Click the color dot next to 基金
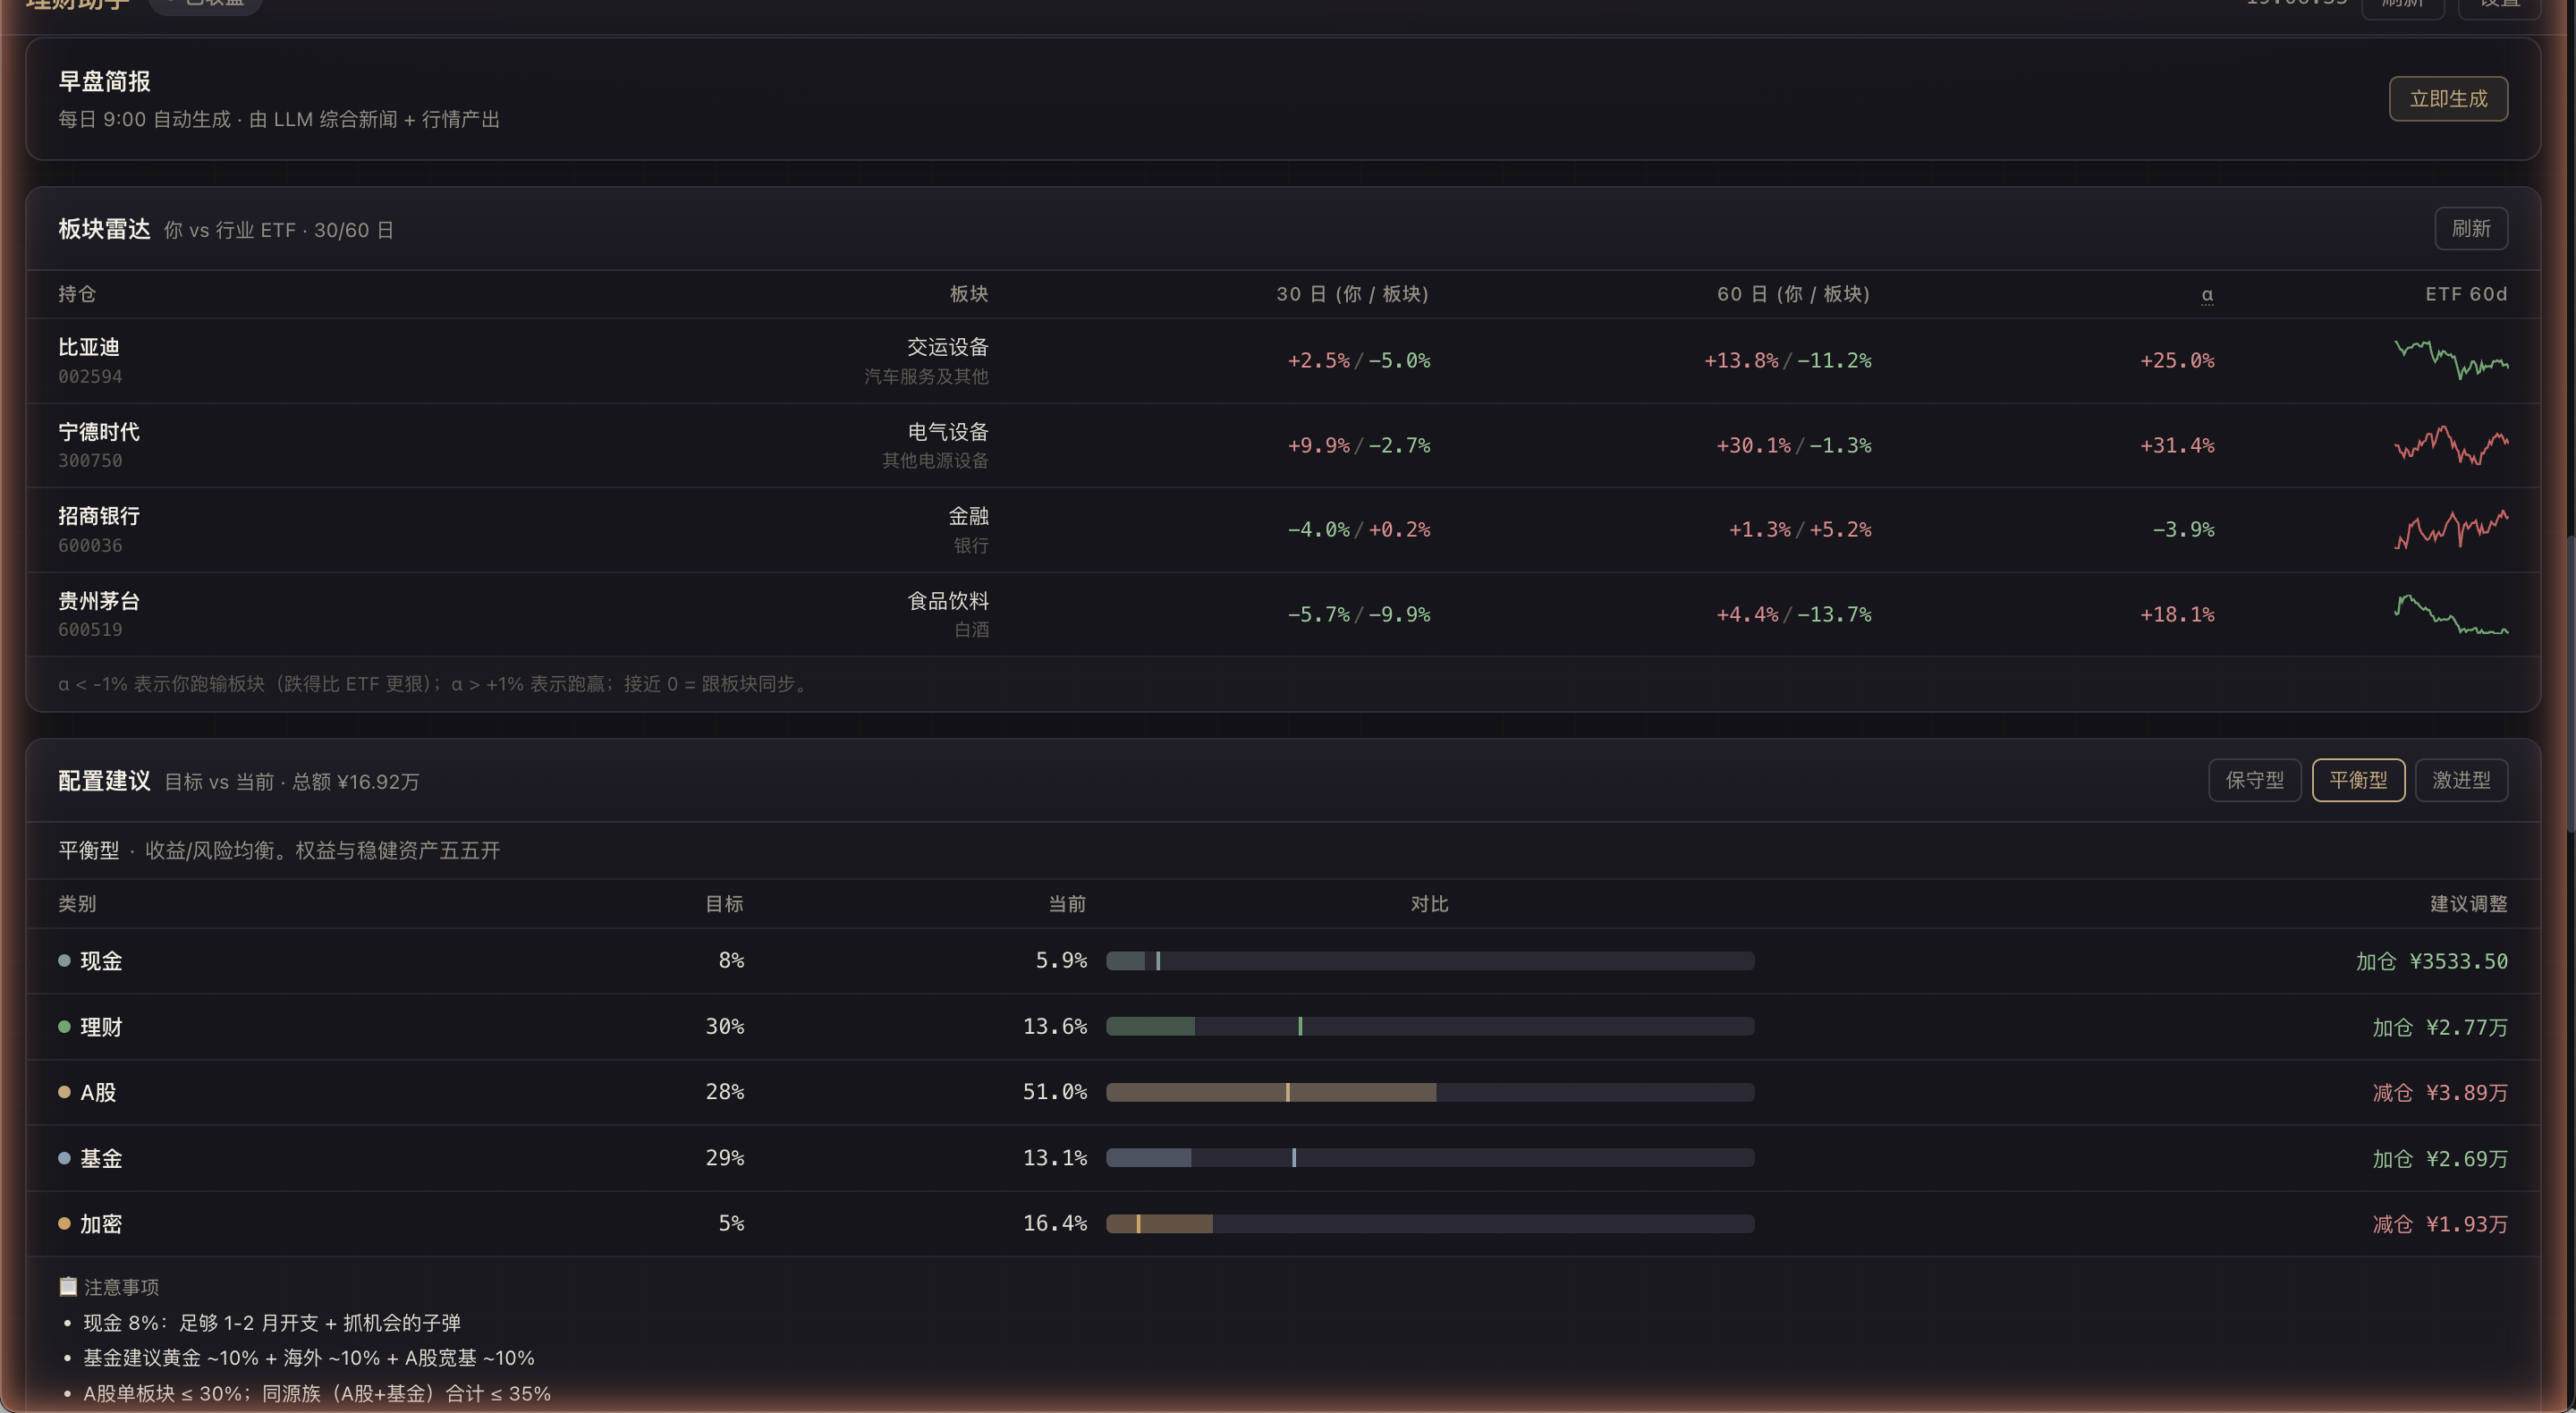The height and width of the screenshot is (1413, 2576). point(64,1158)
